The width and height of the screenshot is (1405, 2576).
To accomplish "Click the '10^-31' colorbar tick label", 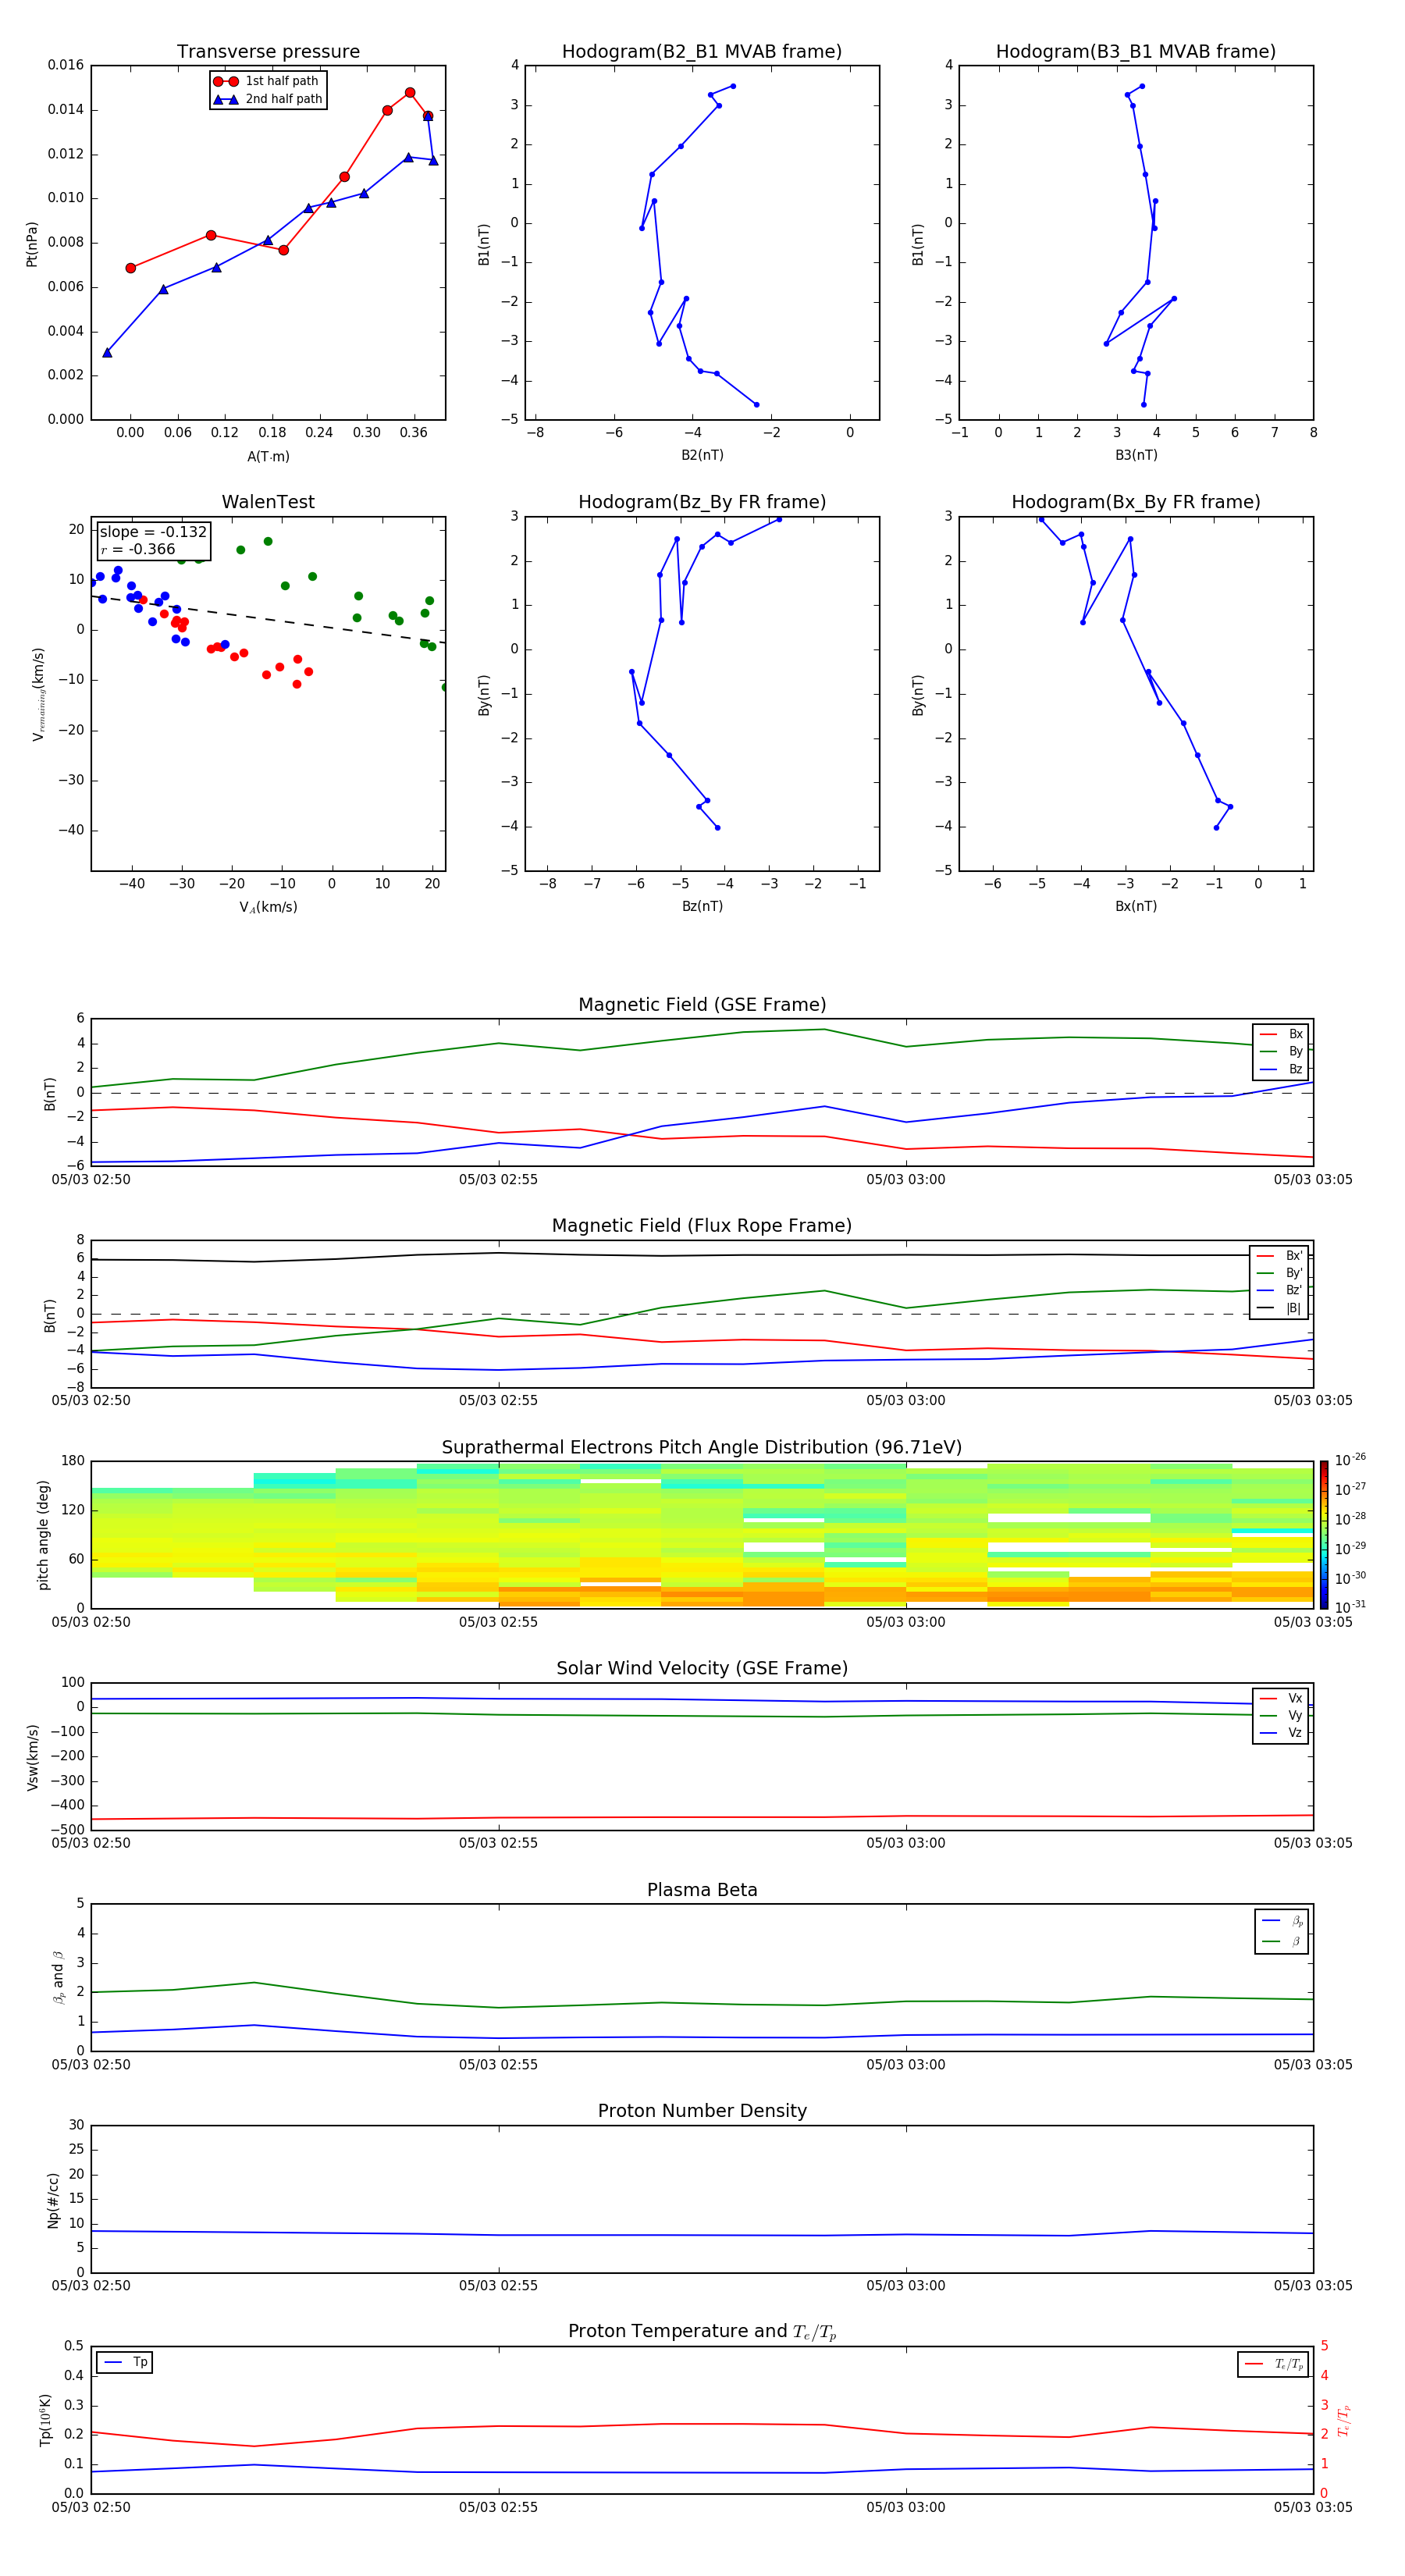I will [x=1350, y=1607].
